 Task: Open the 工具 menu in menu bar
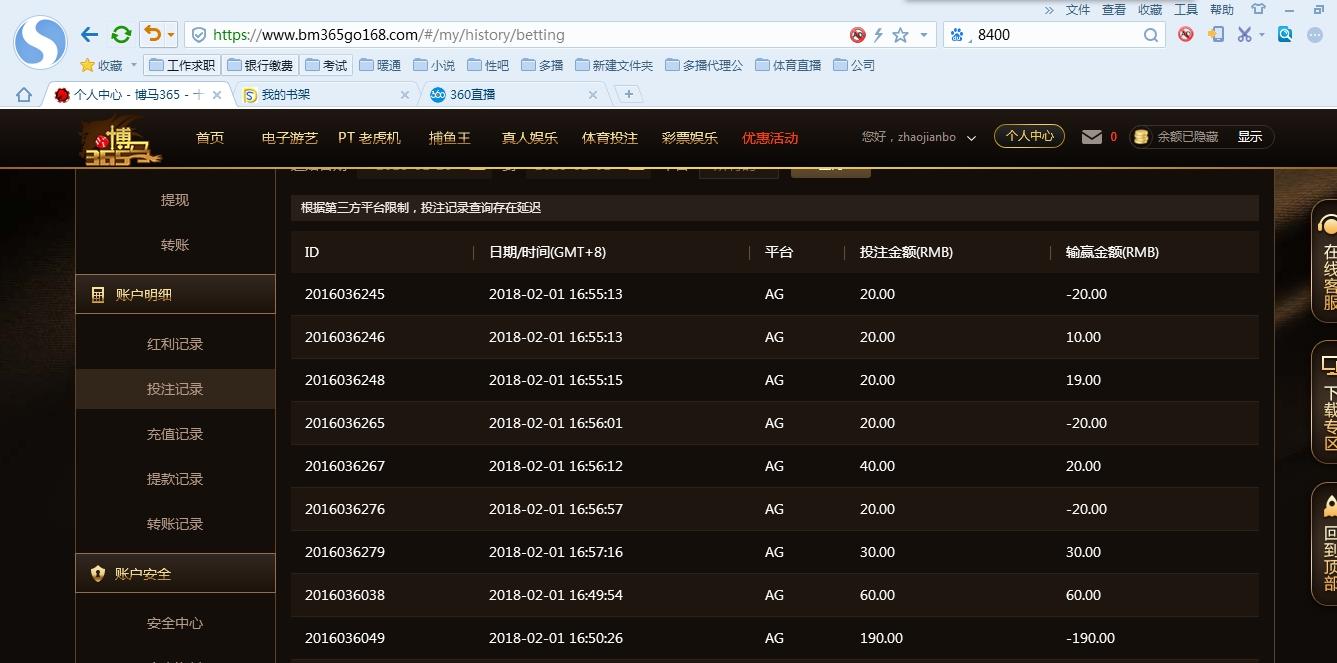[1186, 10]
